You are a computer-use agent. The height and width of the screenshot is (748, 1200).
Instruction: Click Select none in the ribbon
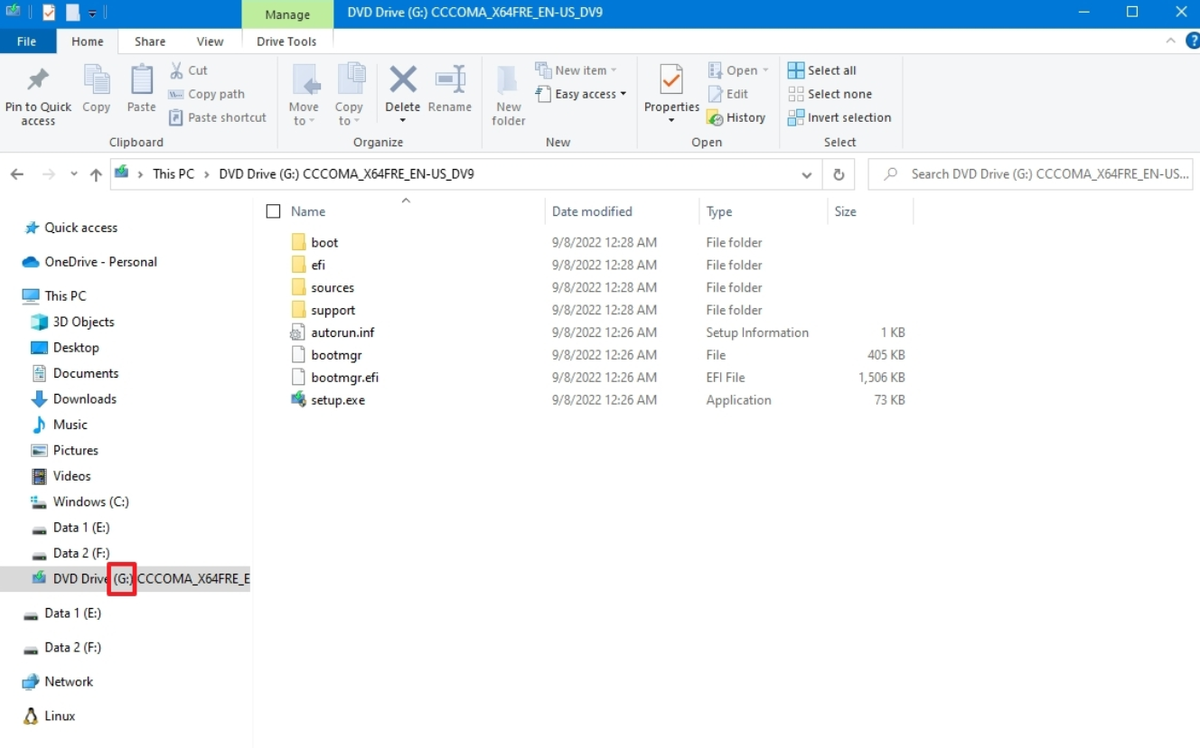point(830,94)
